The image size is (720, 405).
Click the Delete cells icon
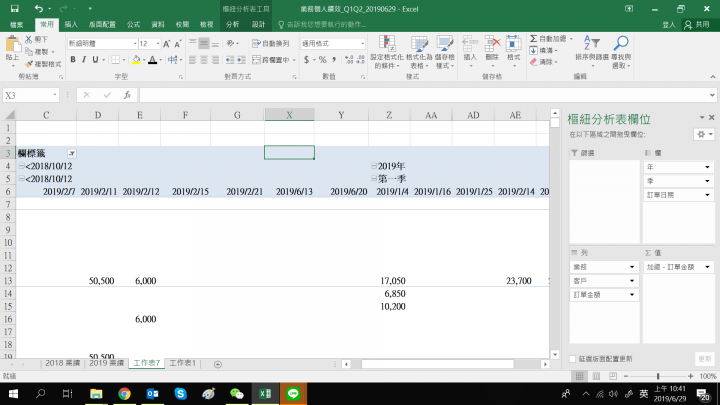[492, 46]
